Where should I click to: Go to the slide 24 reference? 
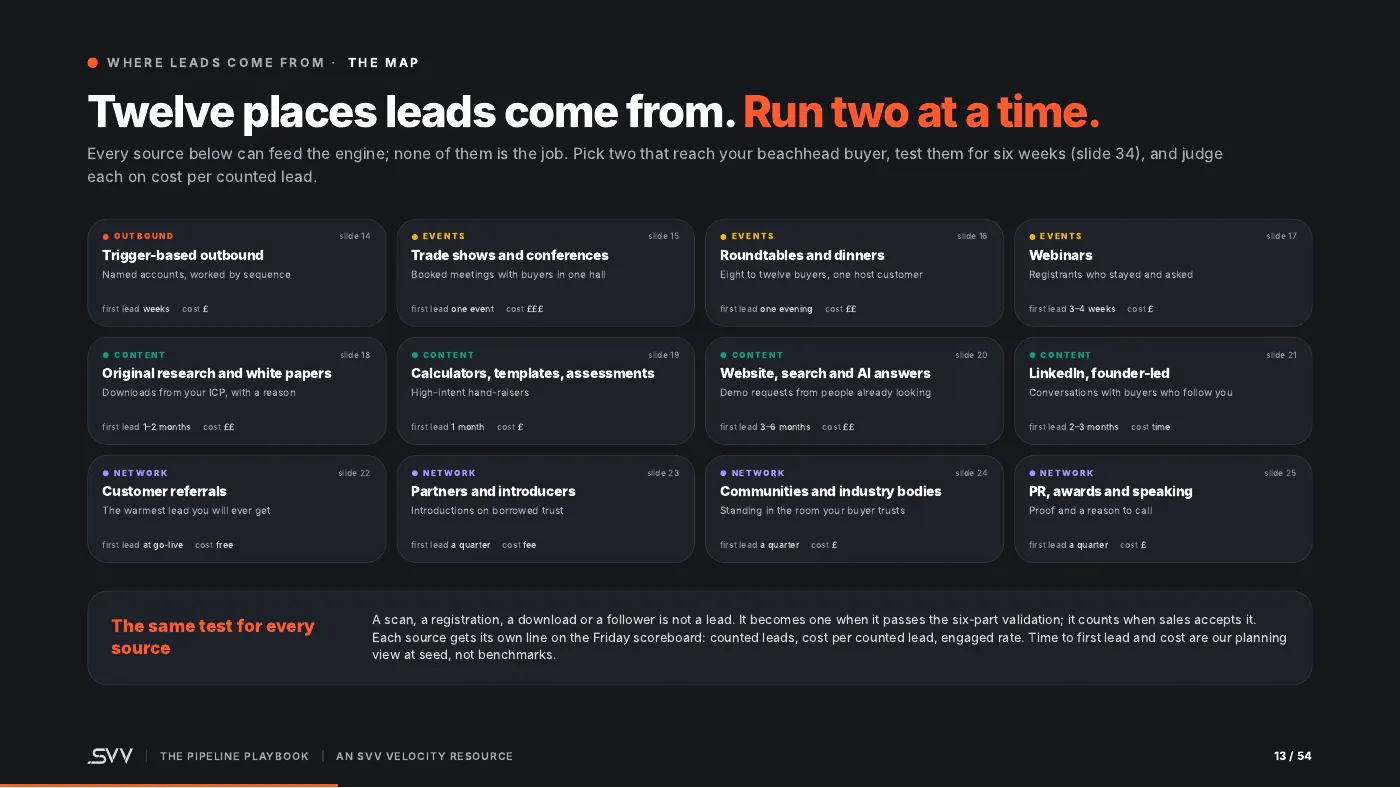(972, 473)
